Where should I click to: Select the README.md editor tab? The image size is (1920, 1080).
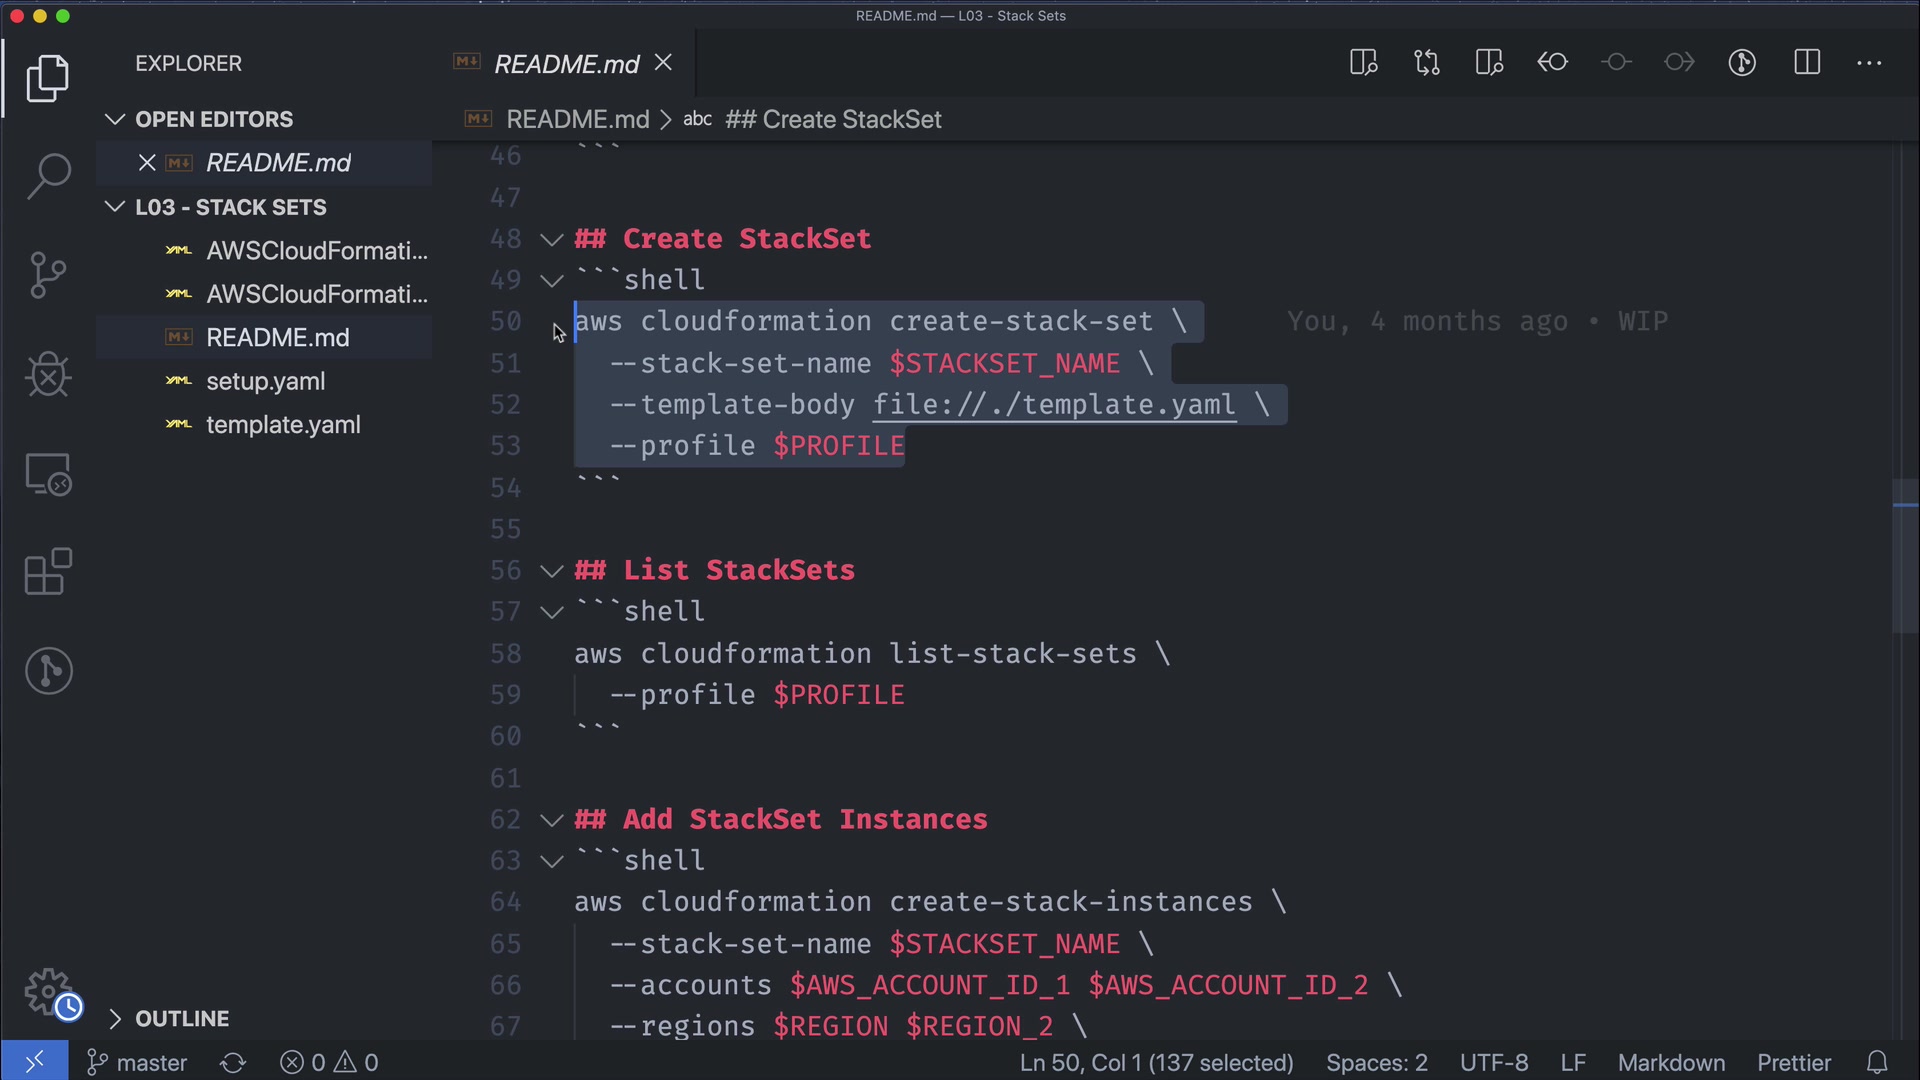[566, 64]
